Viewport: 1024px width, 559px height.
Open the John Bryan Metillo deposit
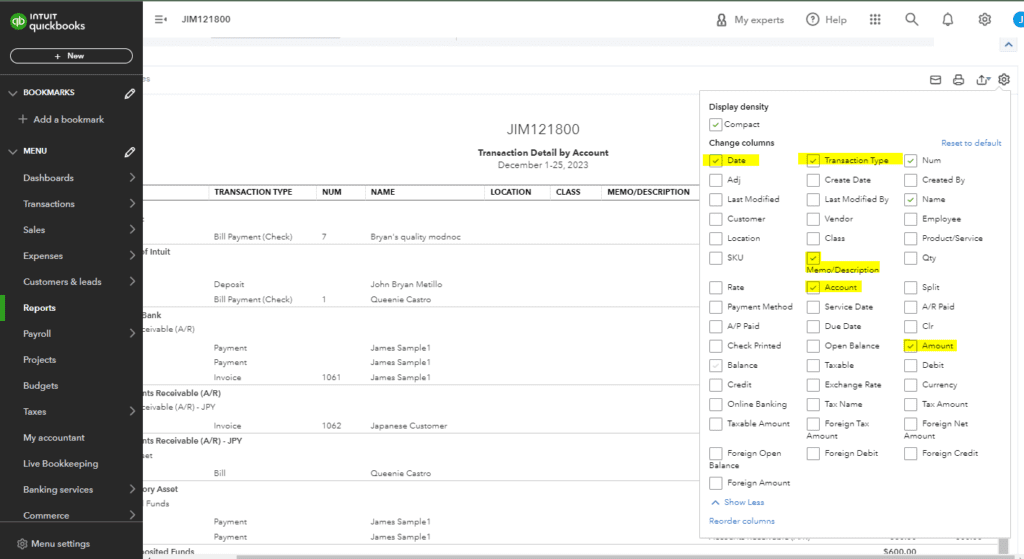[x=406, y=284]
